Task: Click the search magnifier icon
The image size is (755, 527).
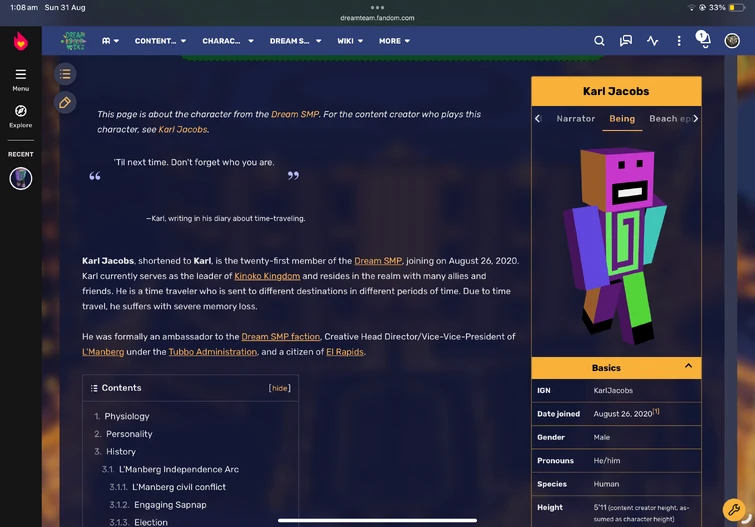Action: [599, 41]
